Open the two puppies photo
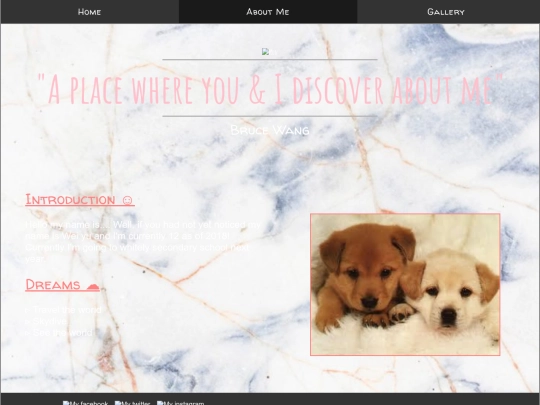540x405 pixels. (405, 284)
